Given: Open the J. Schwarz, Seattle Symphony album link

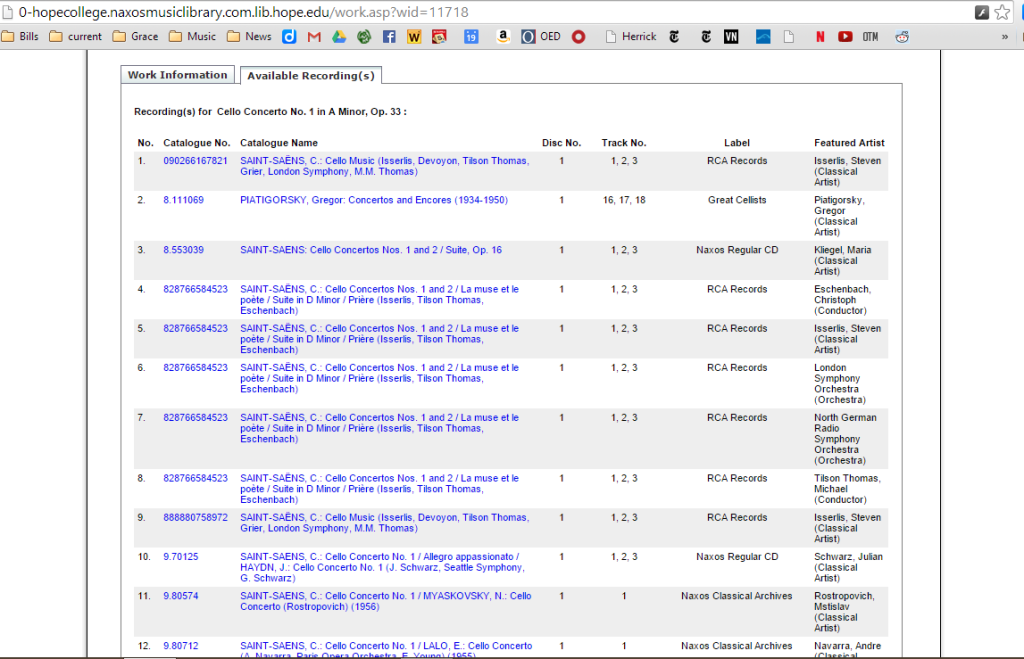Looking at the screenshot, I should pos(382,567).
